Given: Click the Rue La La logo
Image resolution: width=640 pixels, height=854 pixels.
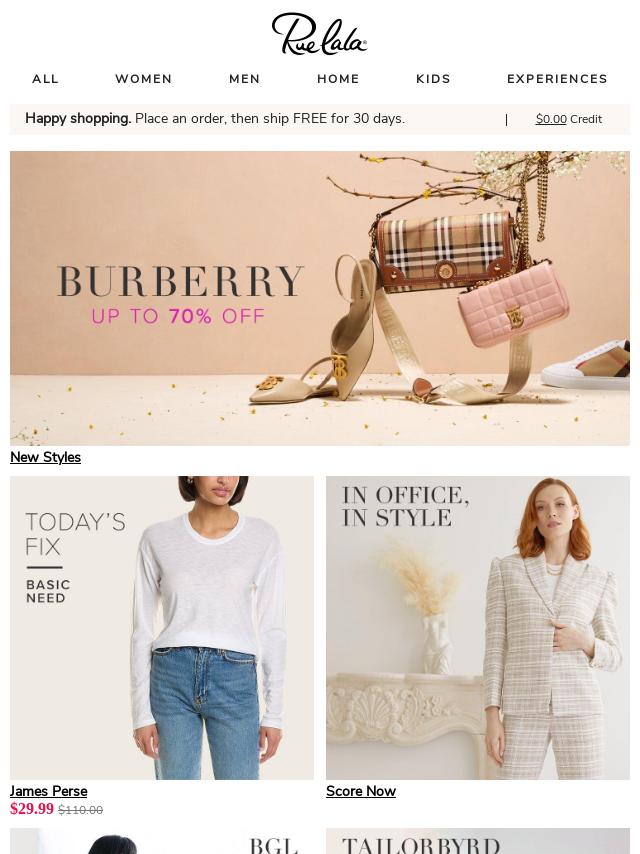Looking at the screenshot, I should (x=319, y=34).
